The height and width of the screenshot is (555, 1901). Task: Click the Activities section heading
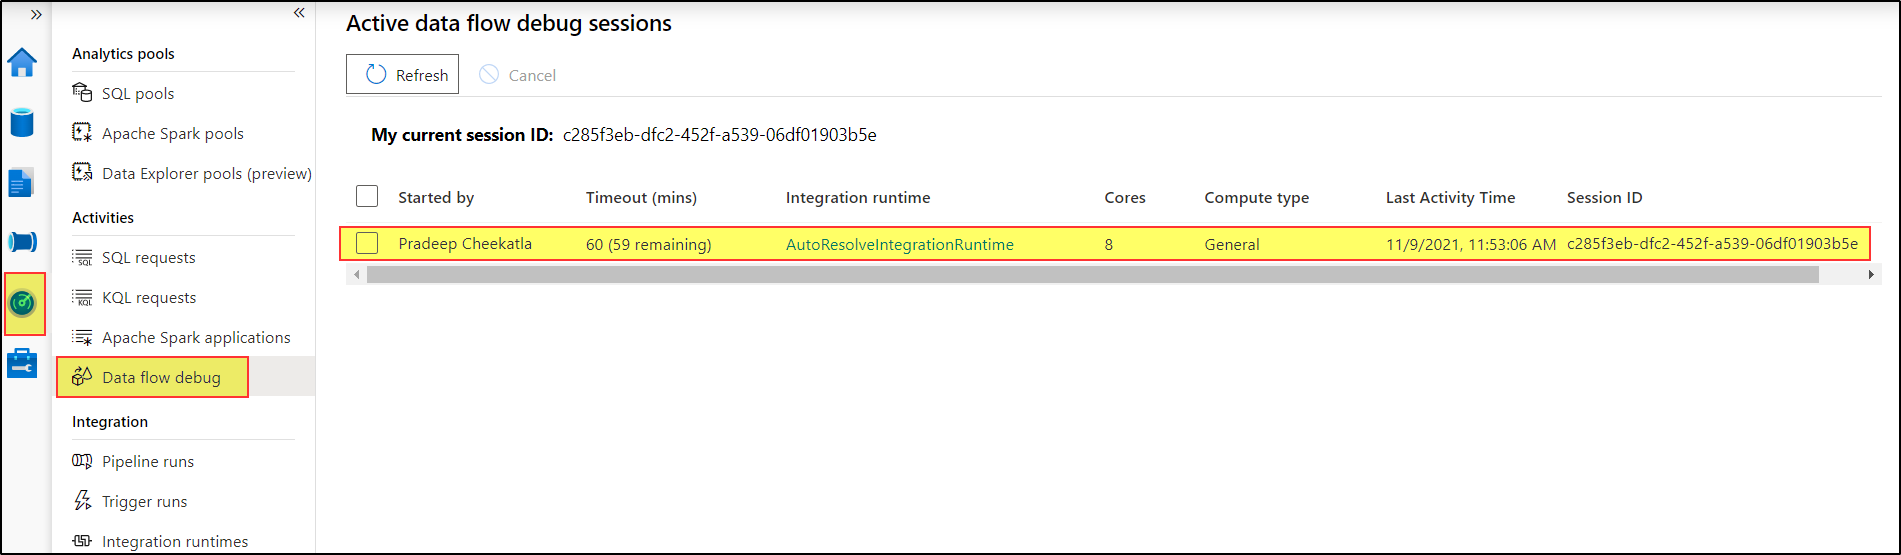[103, 217]
